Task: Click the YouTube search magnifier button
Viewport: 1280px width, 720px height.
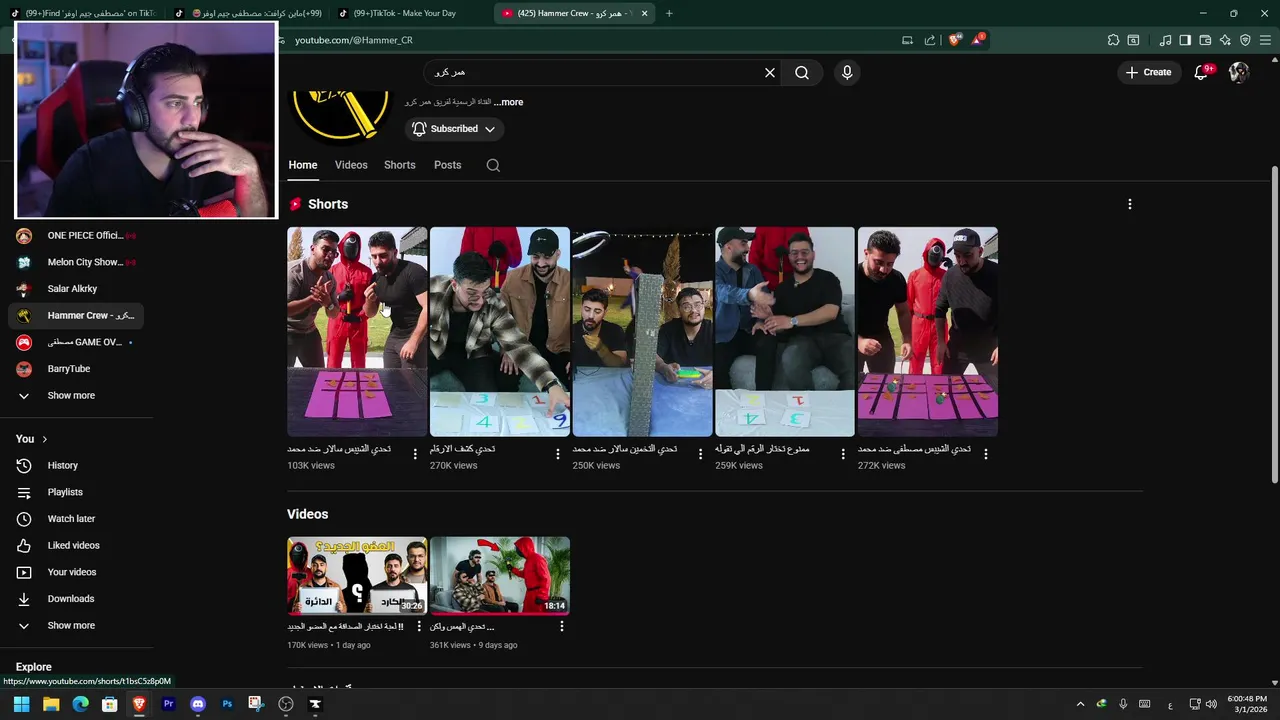Action: pos(802,72)
